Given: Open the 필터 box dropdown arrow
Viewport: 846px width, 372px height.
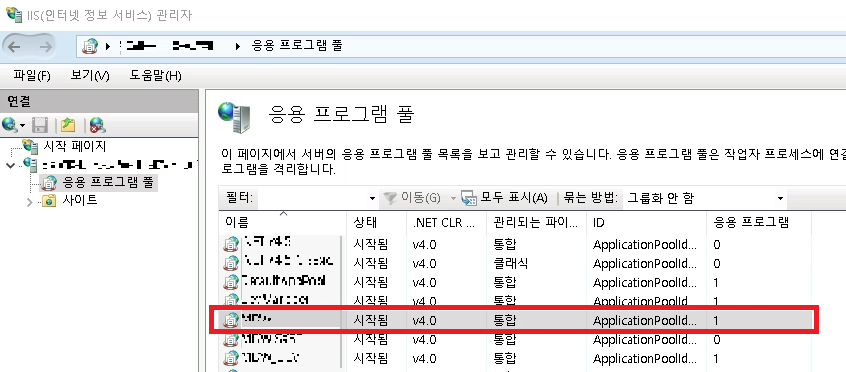Looking at the screenshot, I should pyautogui.click(x=372, y=198).
